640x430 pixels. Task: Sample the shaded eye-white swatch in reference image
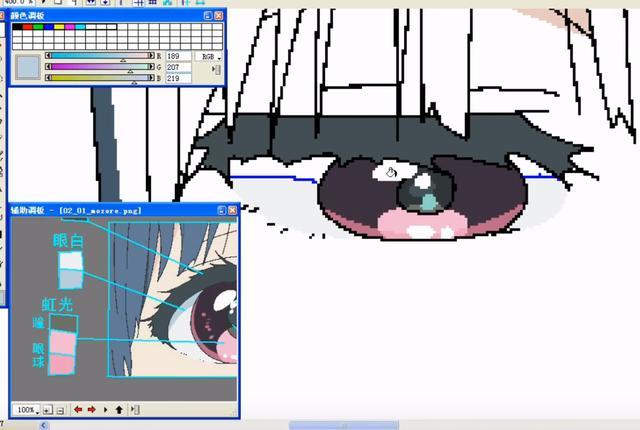71,278
